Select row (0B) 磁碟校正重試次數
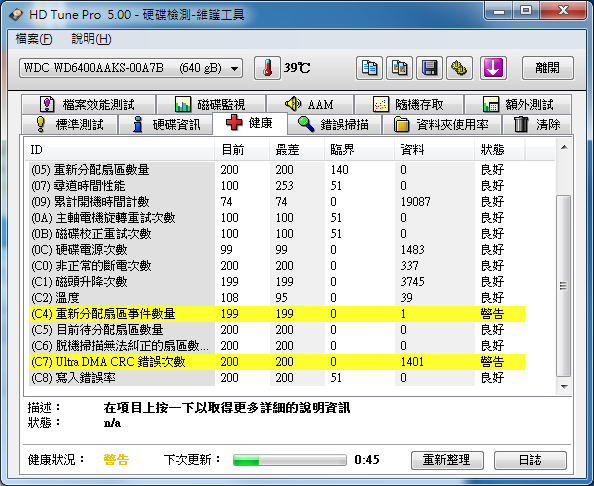Screen dimensions: 594x486 pos(277,234)
